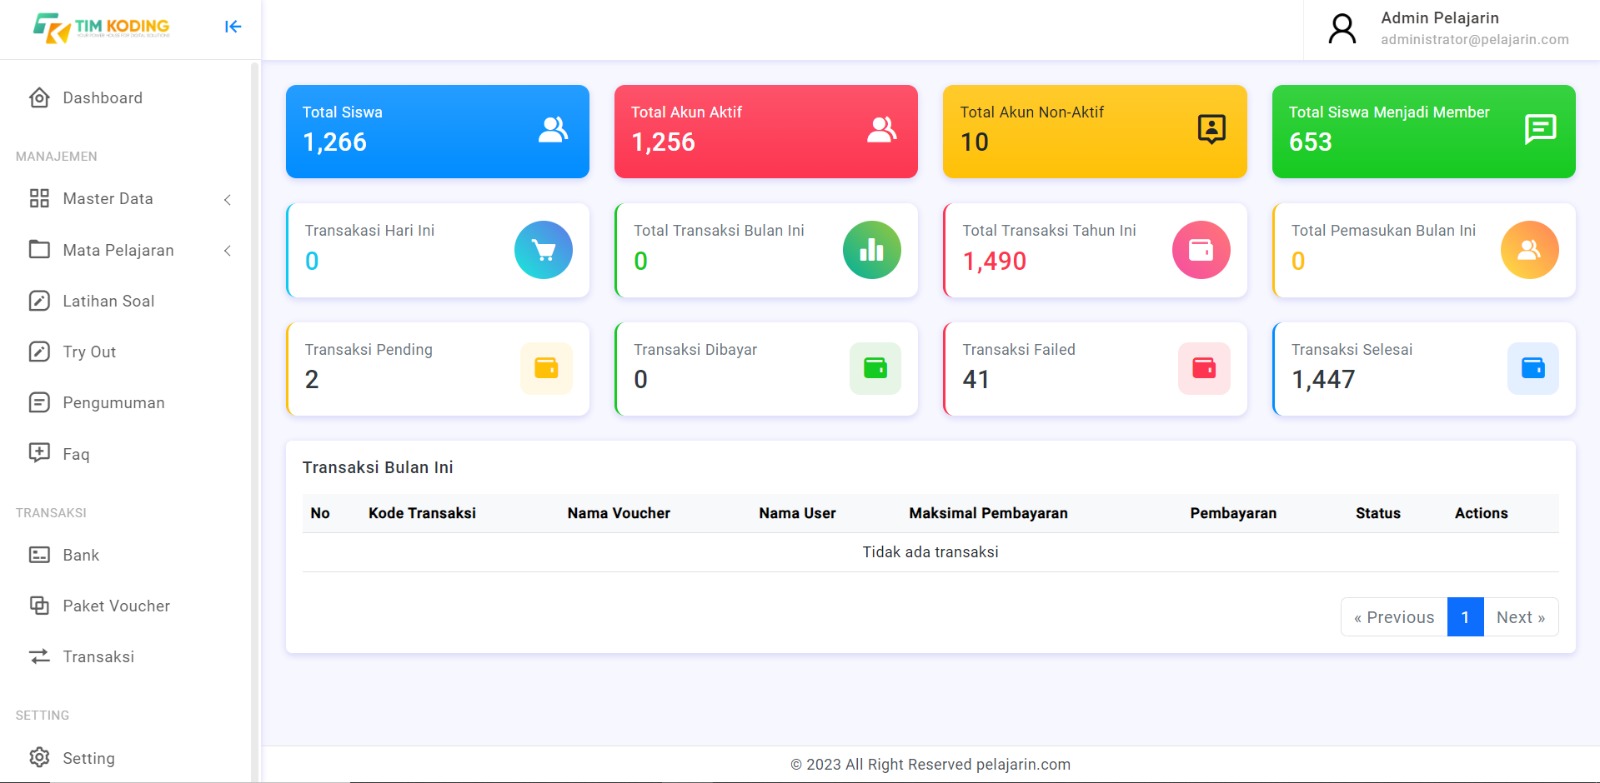
Task: Click the users icon on Total Akun Aktif card
Action: click(x=882, y=129)
